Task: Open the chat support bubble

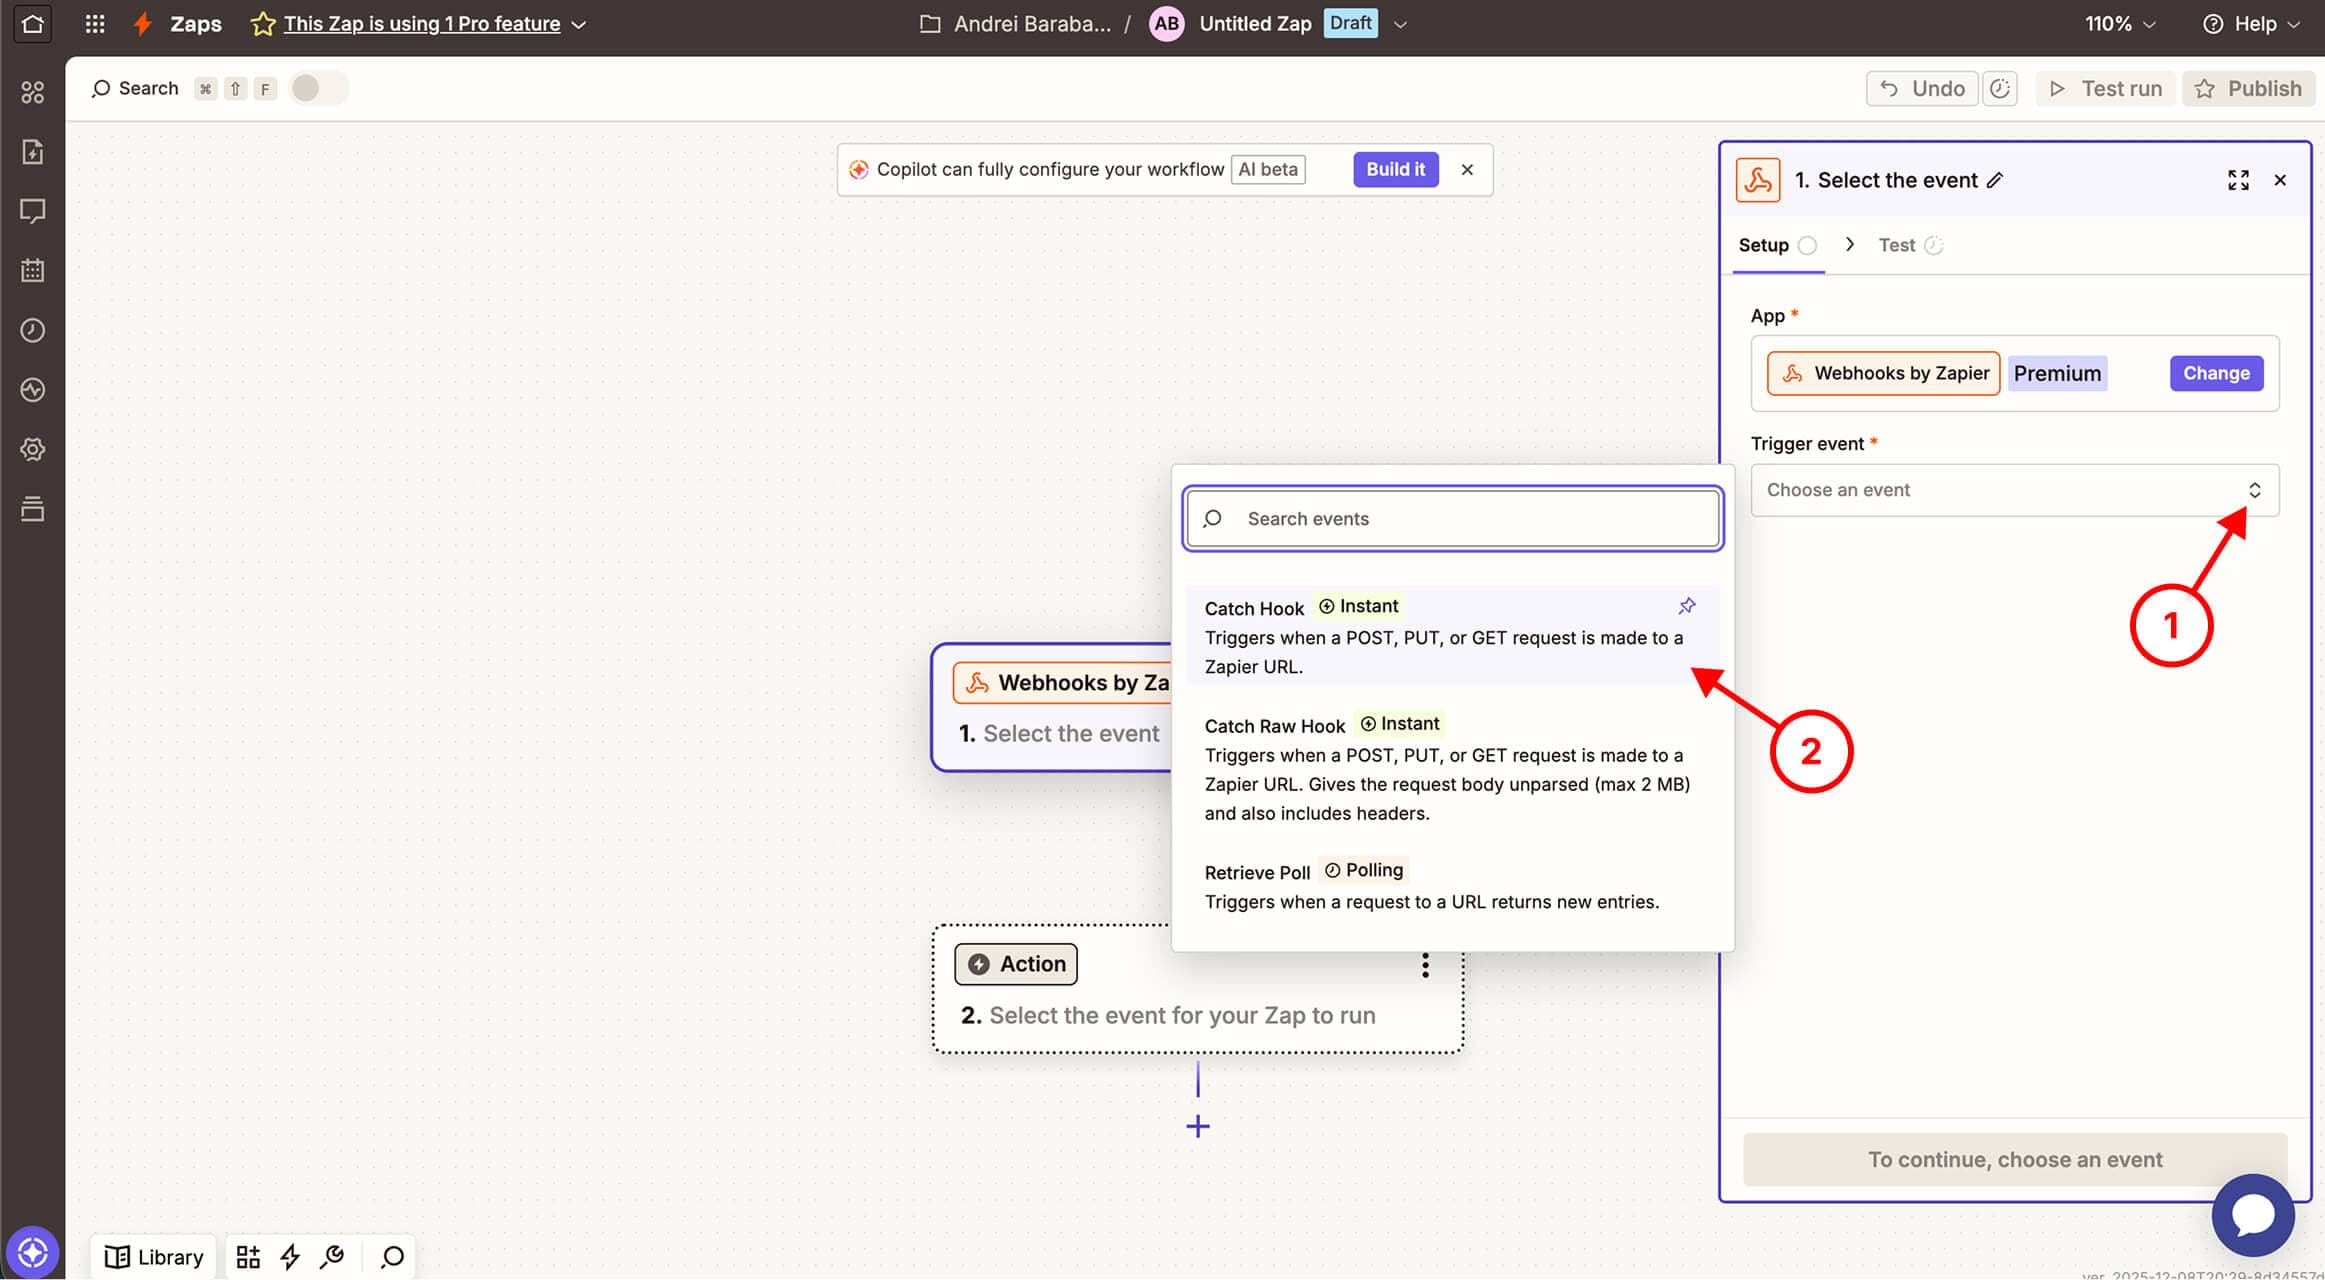Action: (2252, 1214)
